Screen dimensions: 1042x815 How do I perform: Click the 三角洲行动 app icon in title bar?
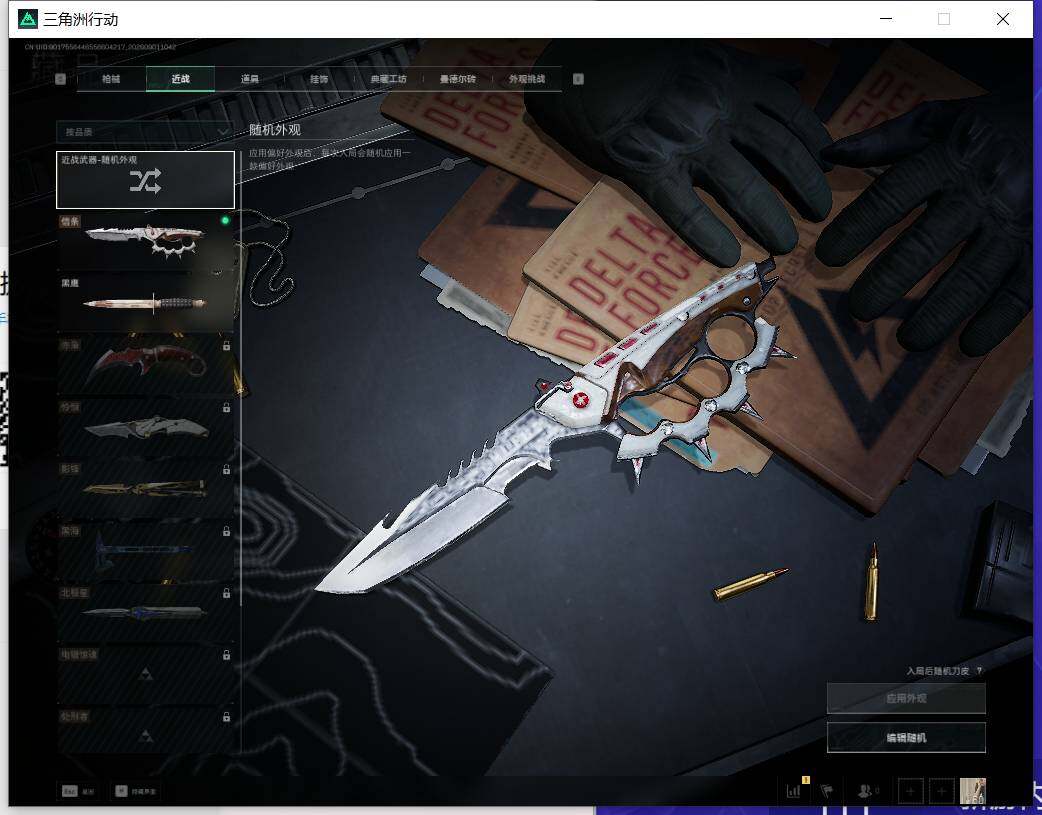(x=27, y=19)
